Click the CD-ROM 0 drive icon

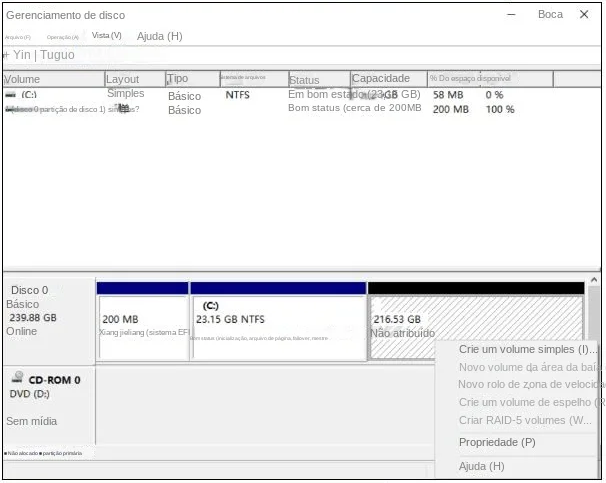[x=17, y=377]
